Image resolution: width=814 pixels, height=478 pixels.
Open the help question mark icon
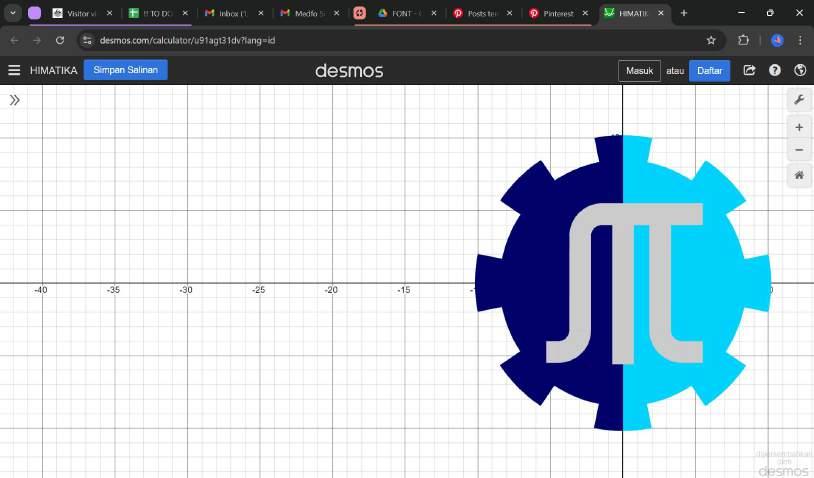point(775,70)
